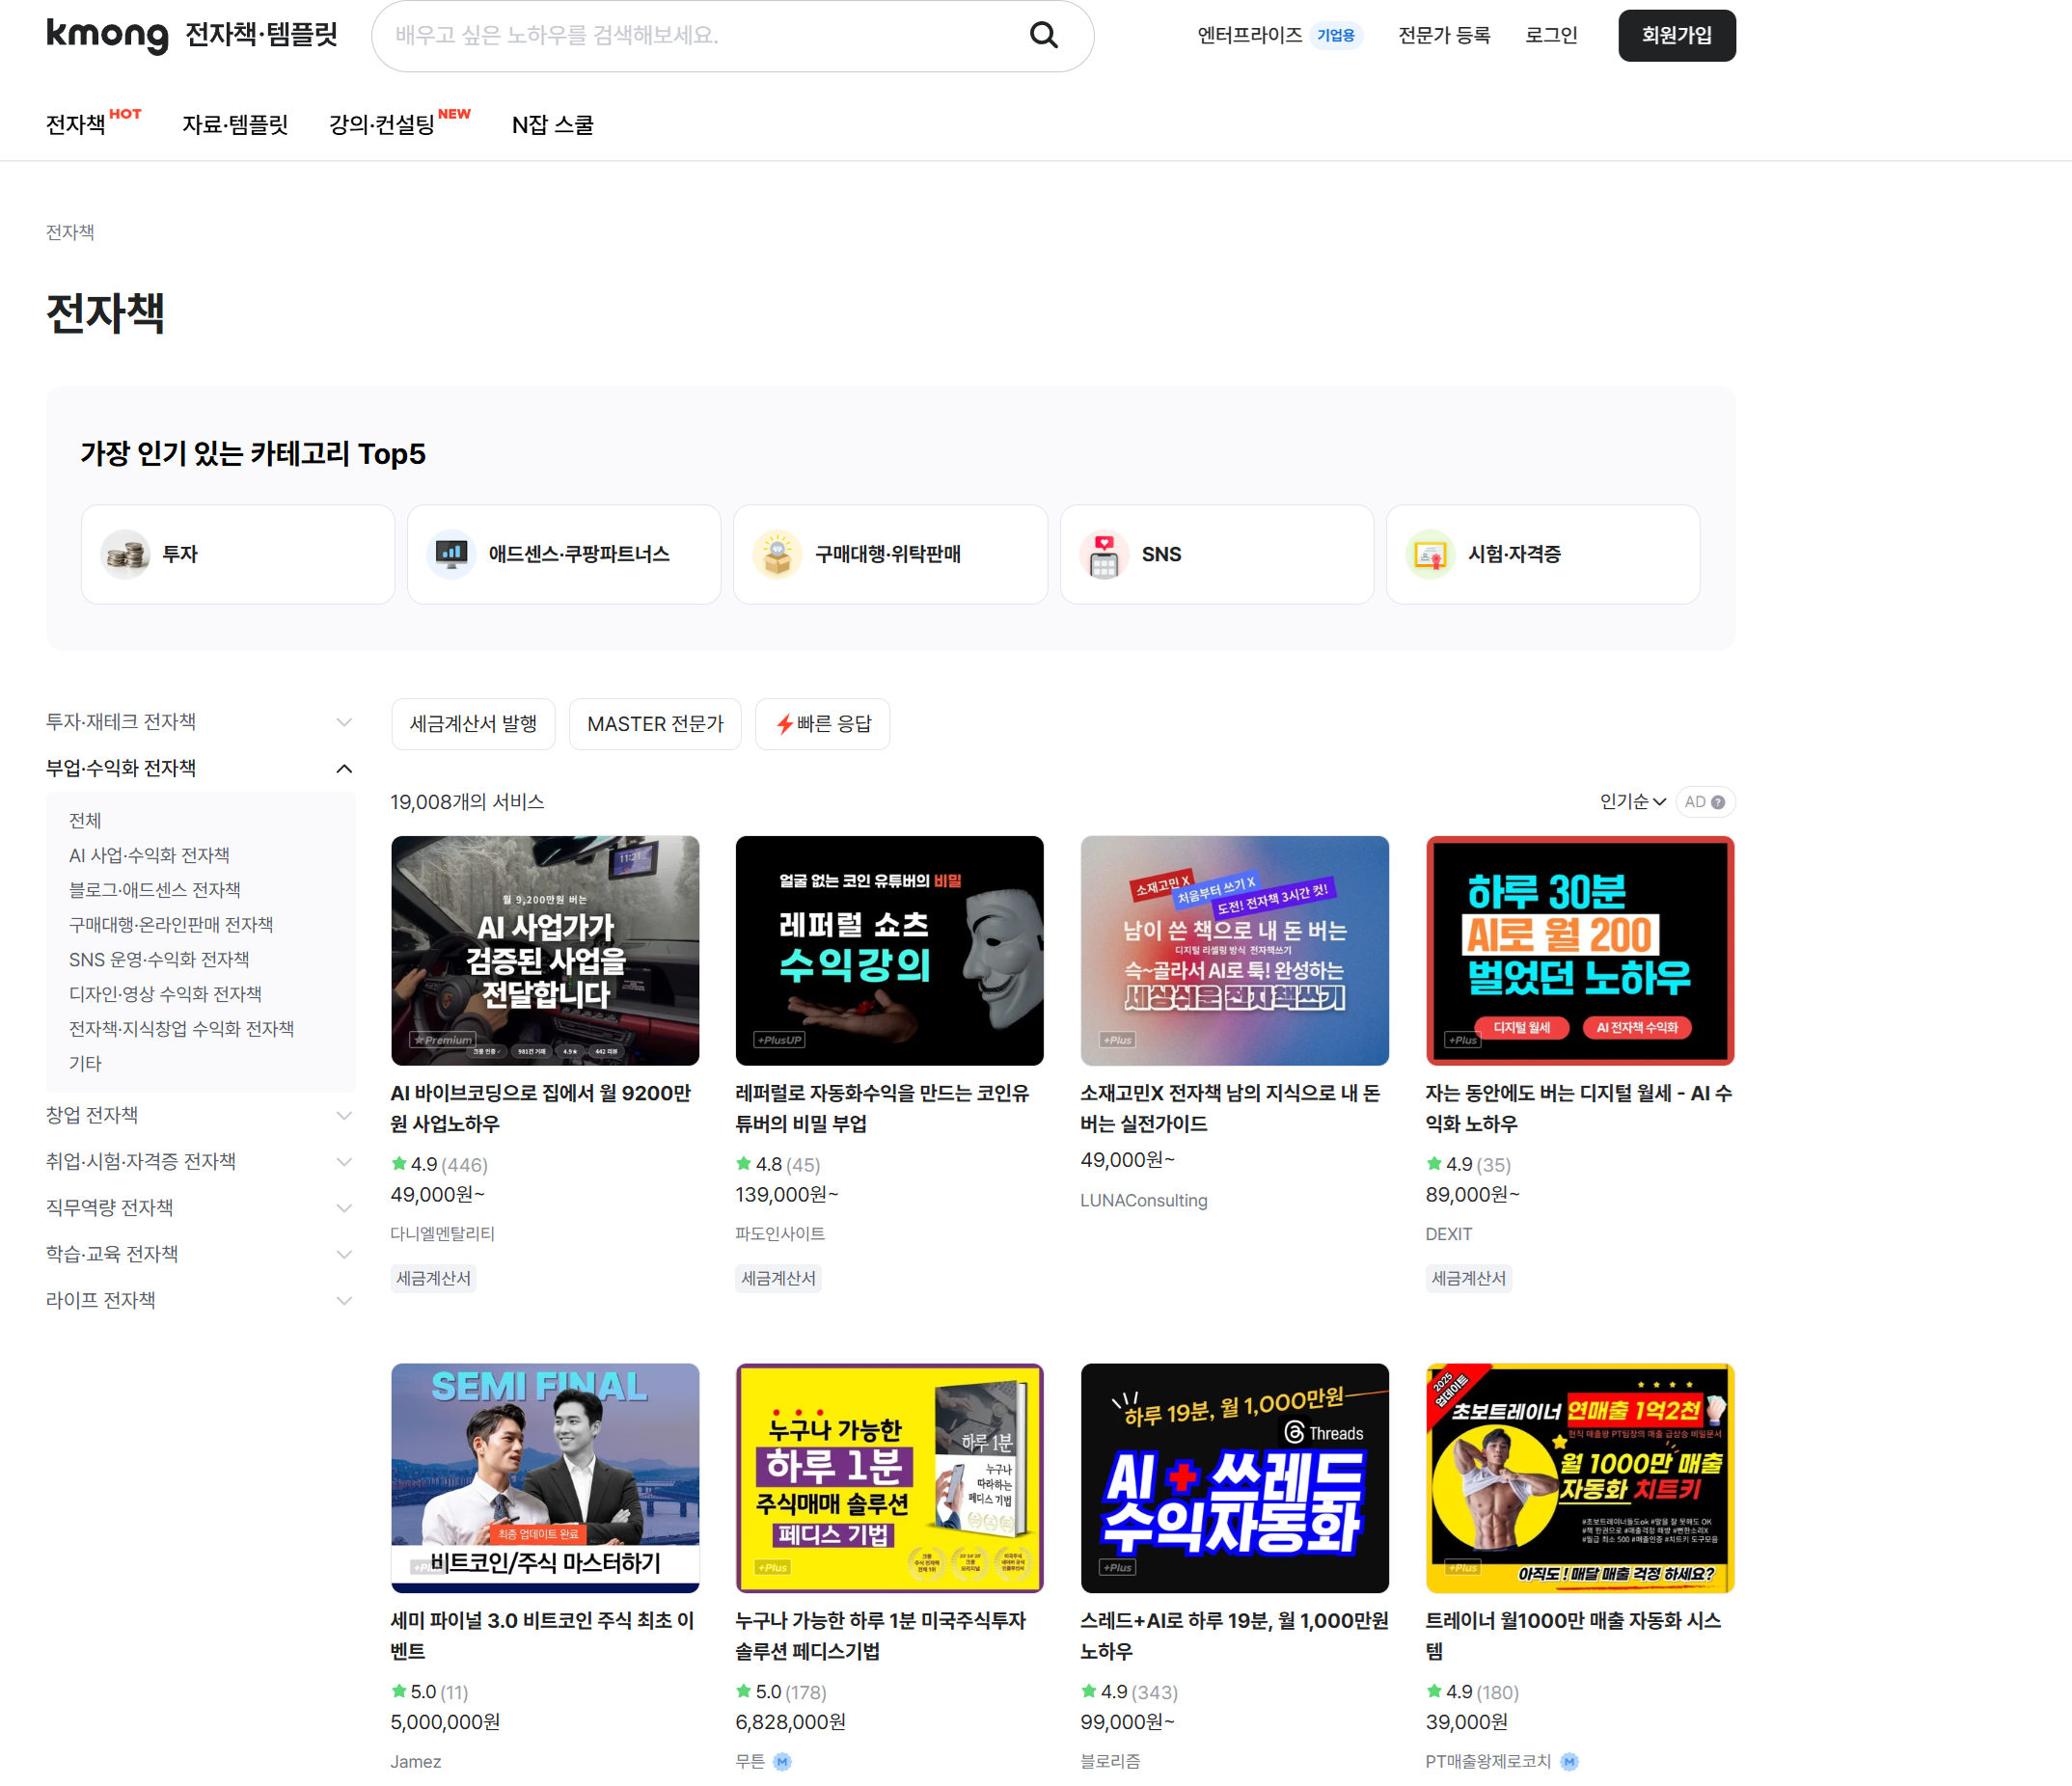Toggle the MASTER 전문가 filter
Screen dimensions: 2072x1786
tap(655, 724)
